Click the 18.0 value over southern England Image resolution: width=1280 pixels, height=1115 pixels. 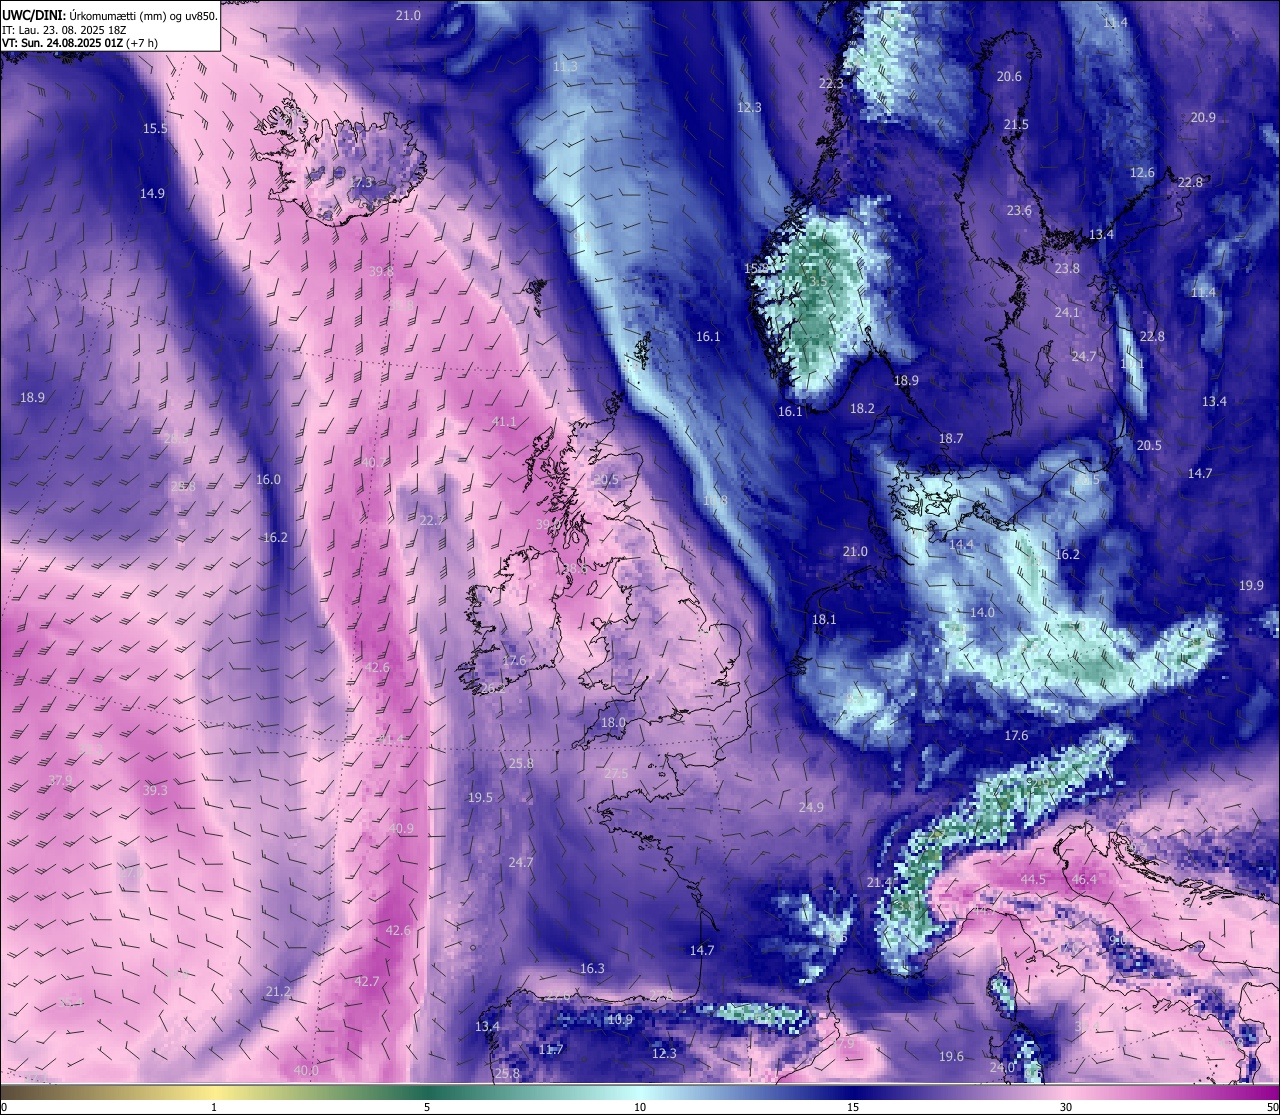point(613,722)
